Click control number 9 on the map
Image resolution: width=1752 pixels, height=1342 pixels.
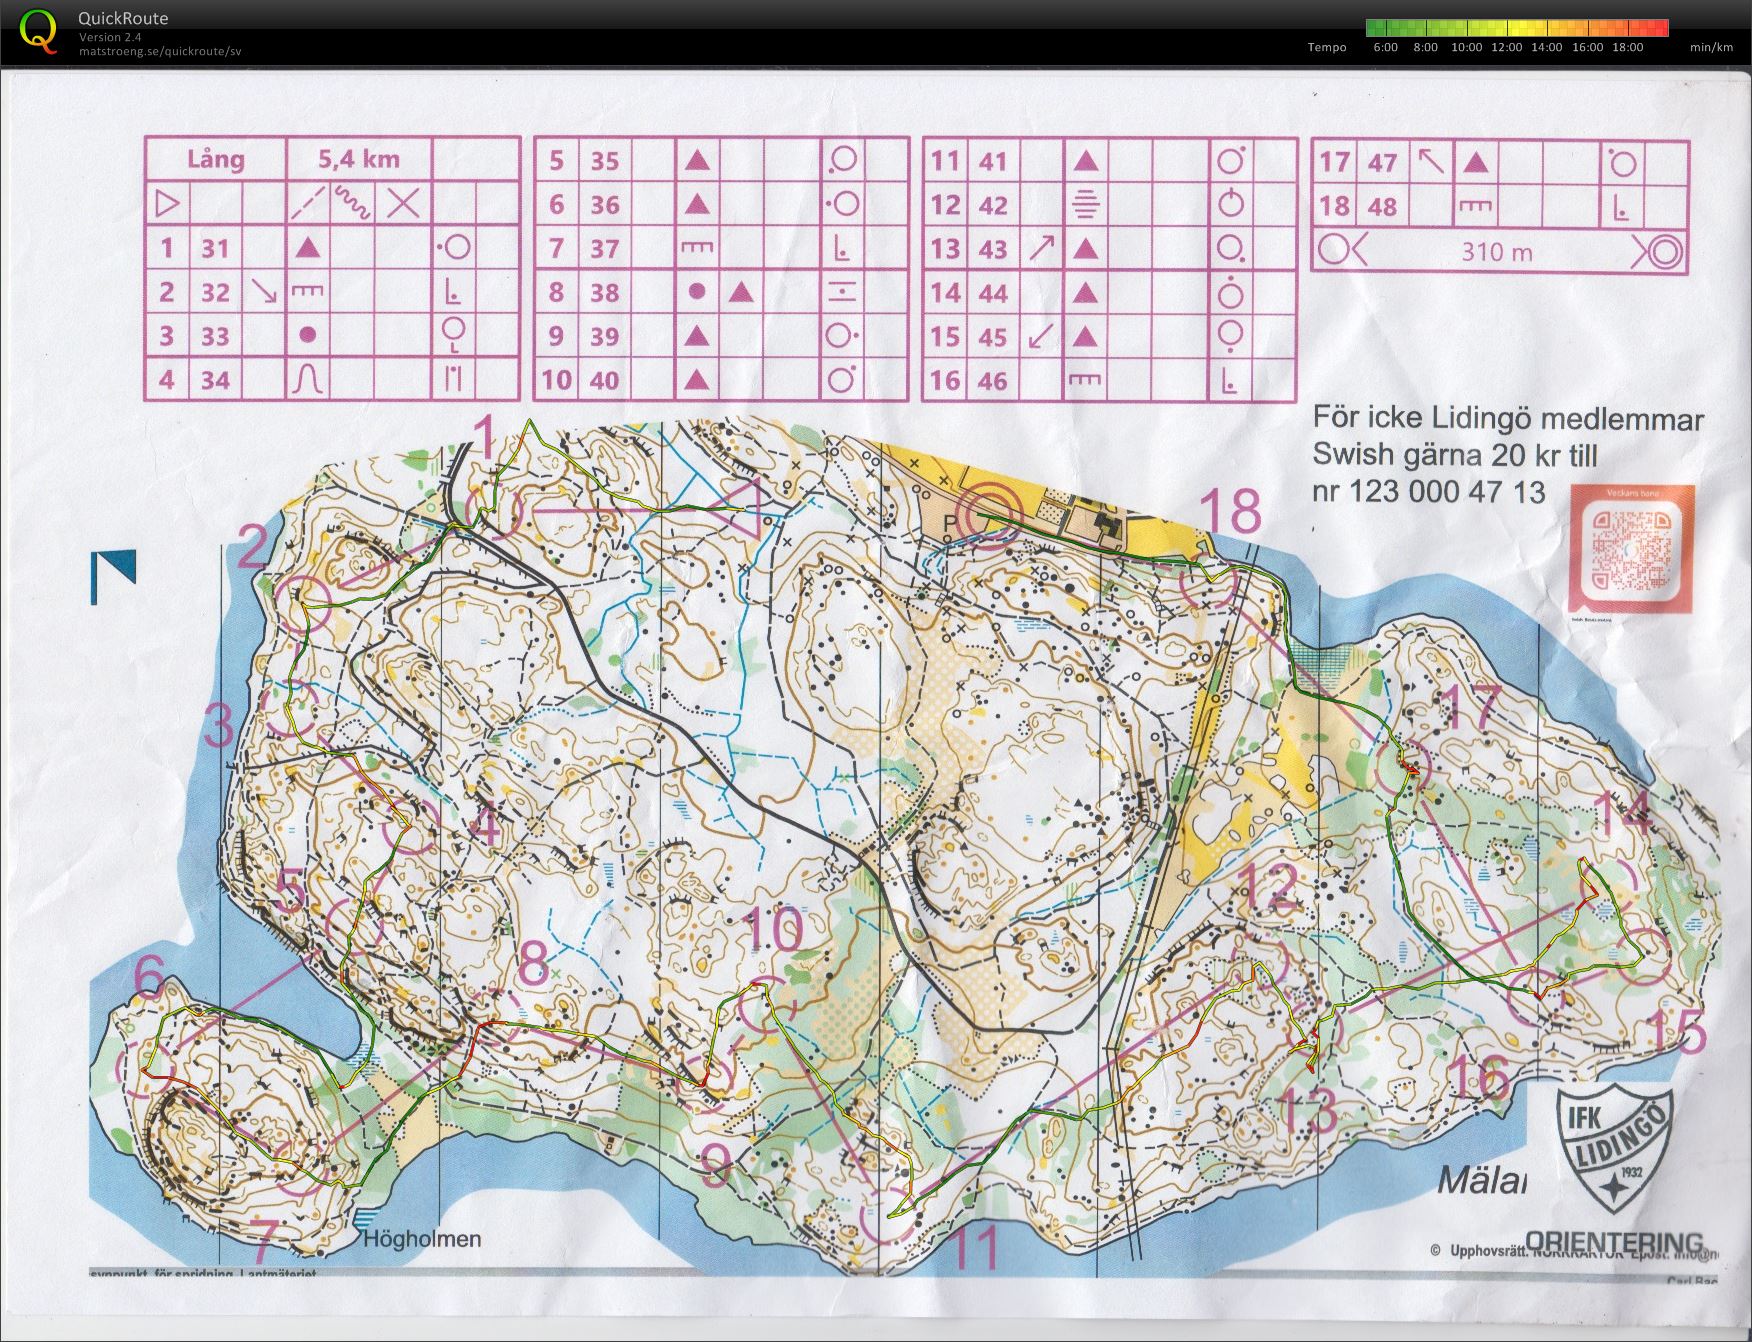pyautogui.click(x=715, y=1165)
